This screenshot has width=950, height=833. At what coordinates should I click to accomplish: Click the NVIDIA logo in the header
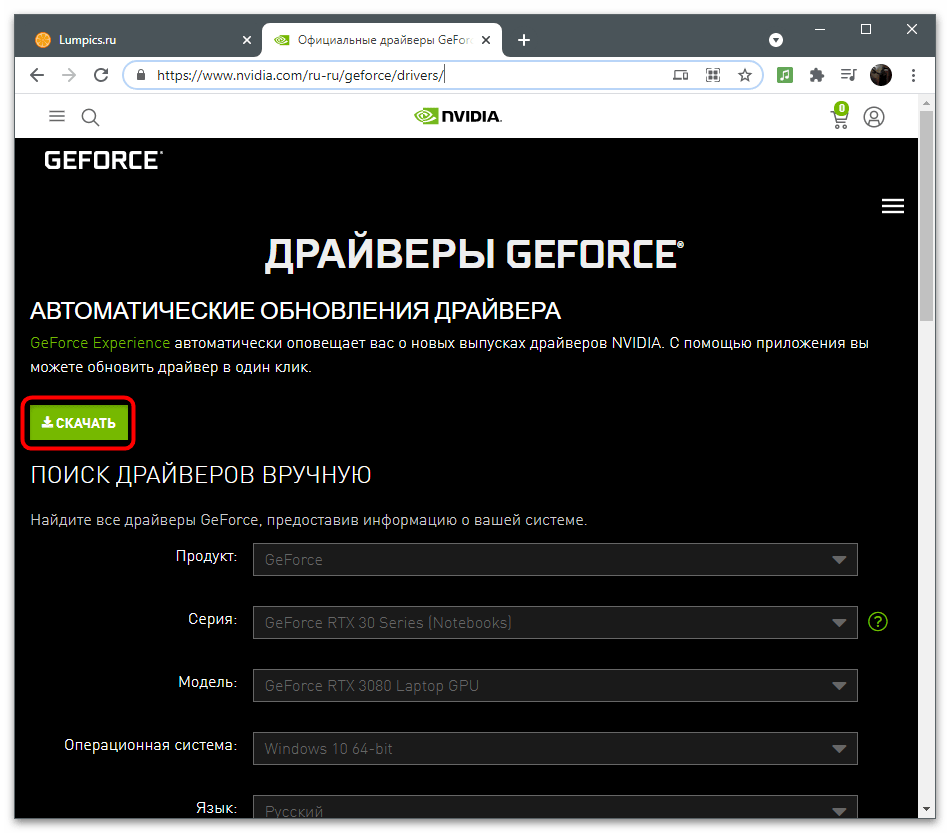pos(458,117)
